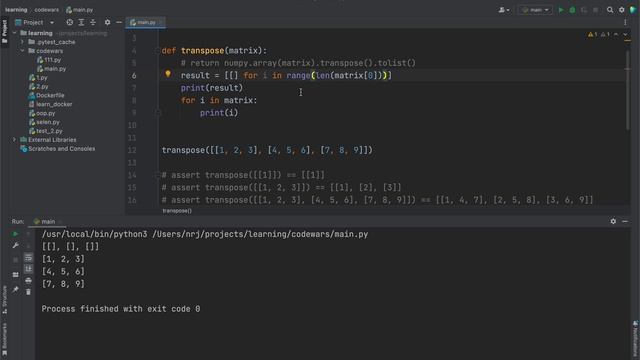
Task: Select 111.py in project tree
Action: (x=49, y=60)
